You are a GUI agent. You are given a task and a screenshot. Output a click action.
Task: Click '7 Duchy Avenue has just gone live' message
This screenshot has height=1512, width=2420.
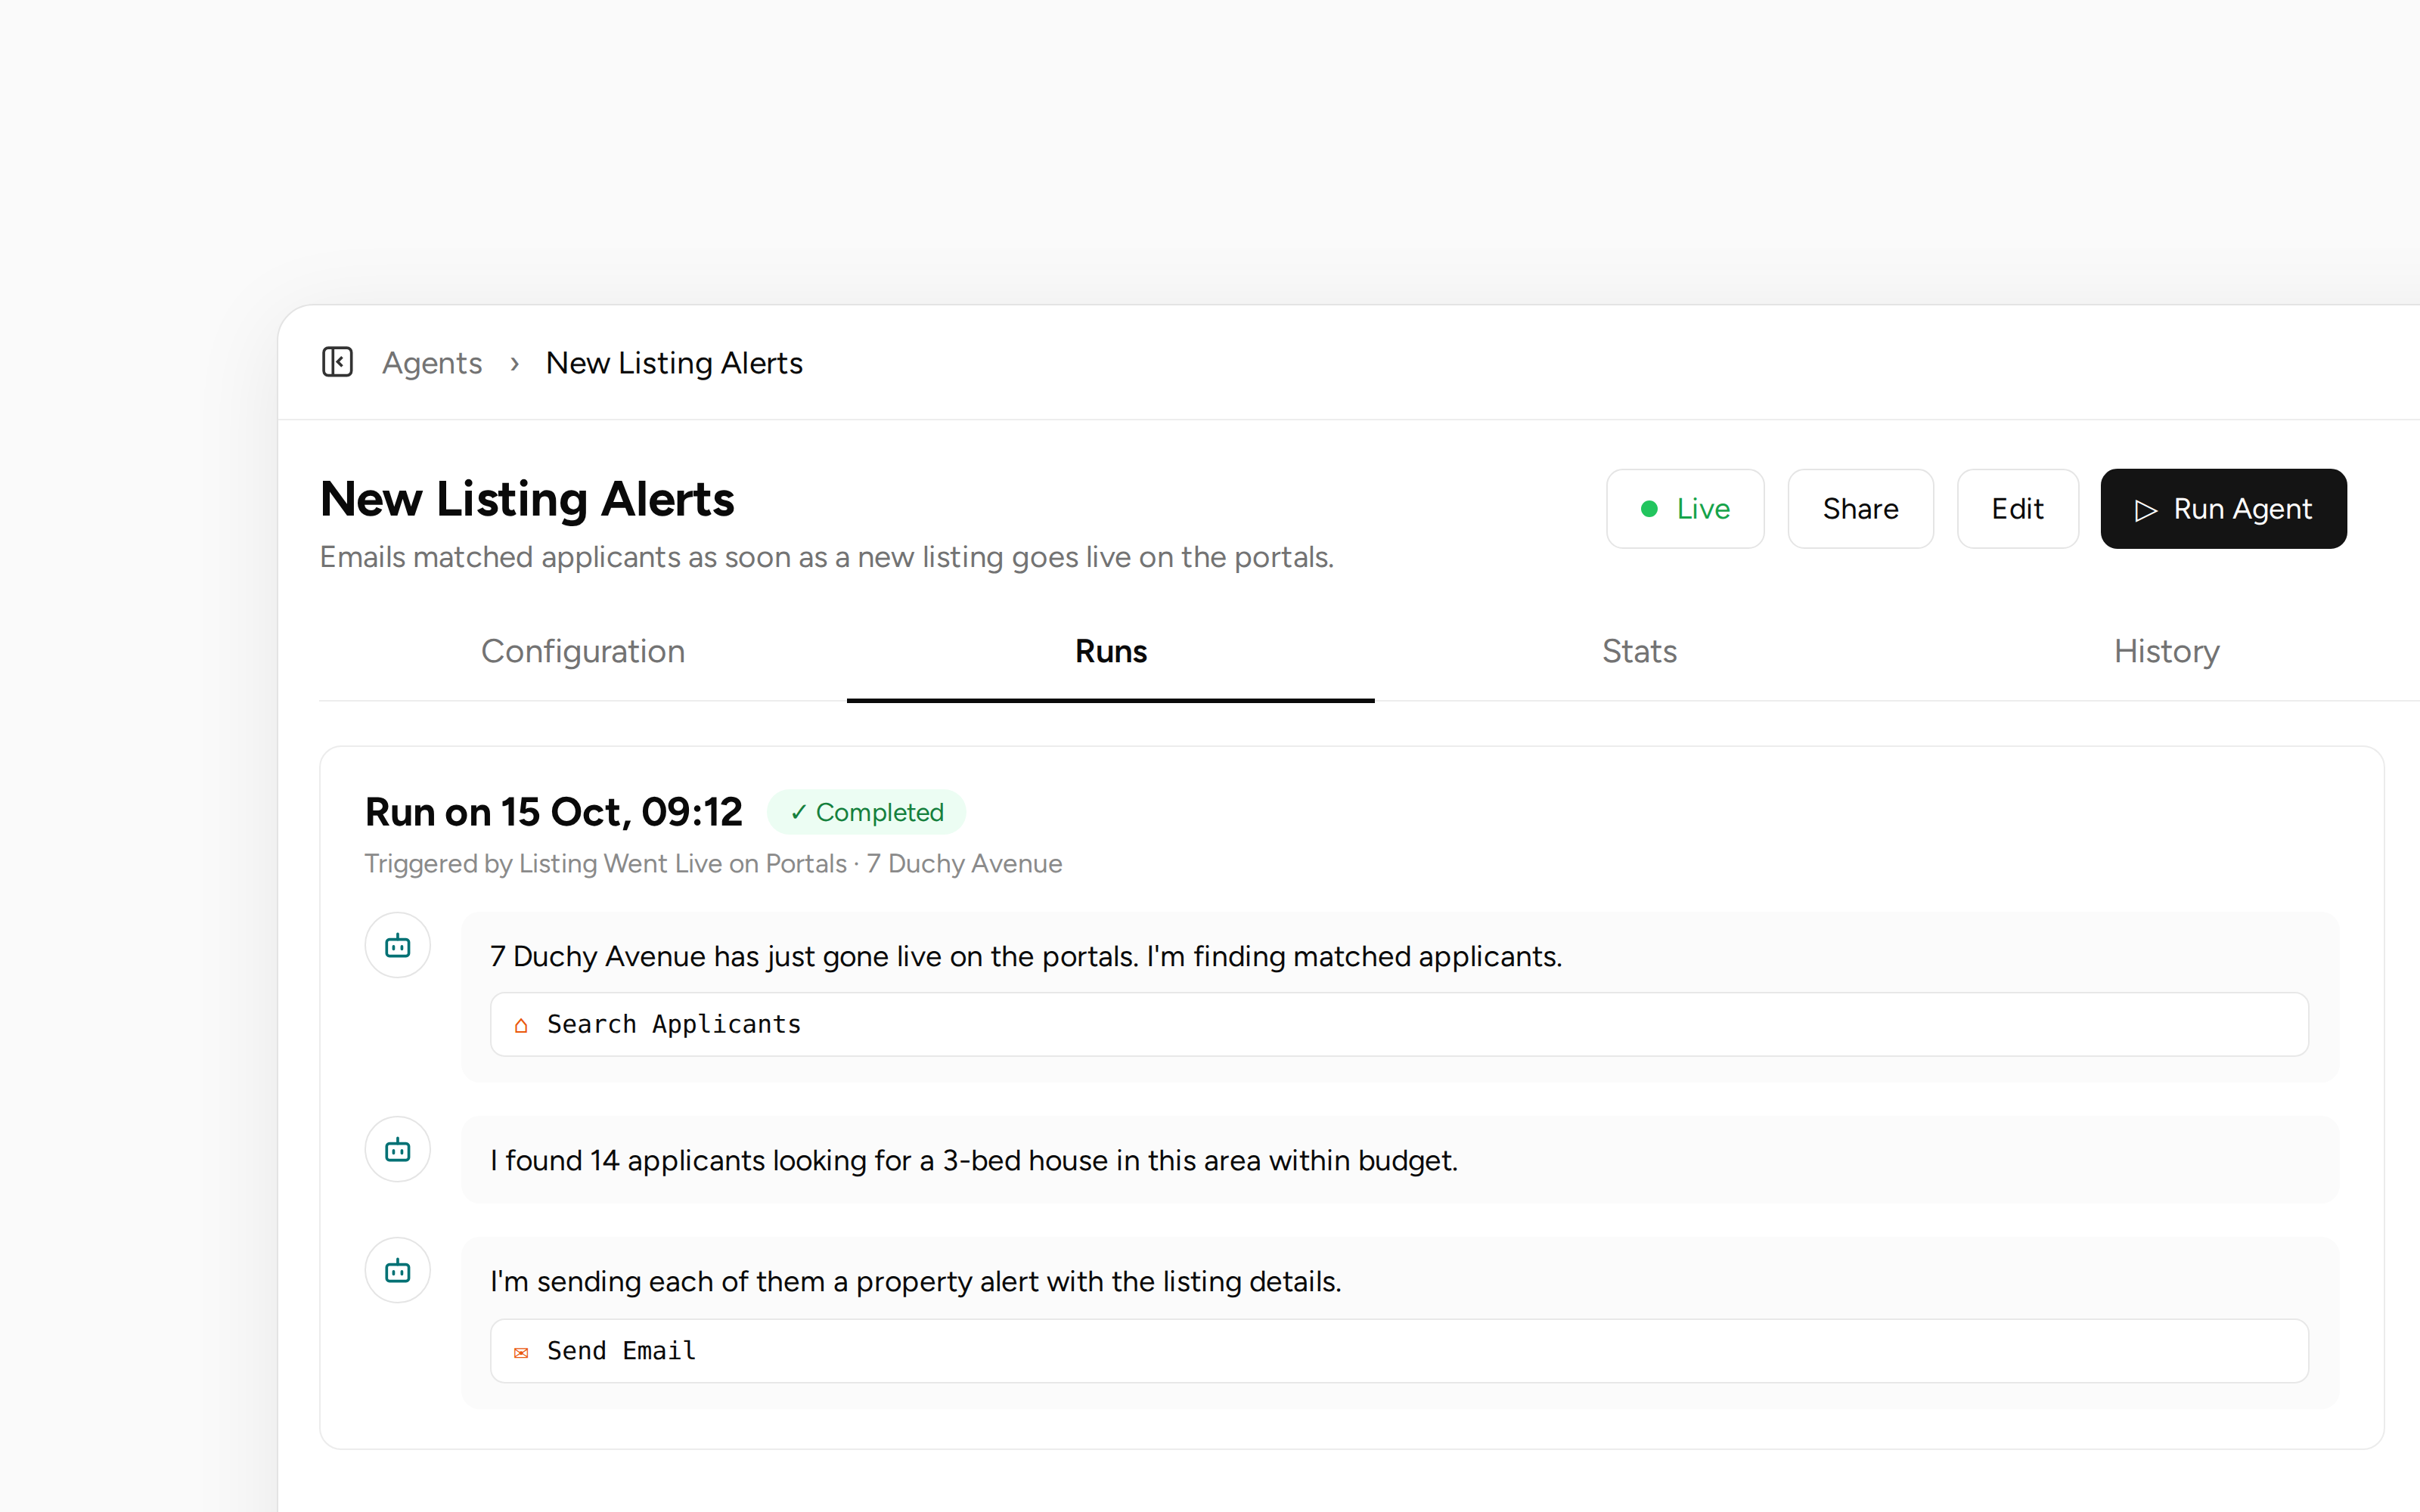coord(1026,956)
